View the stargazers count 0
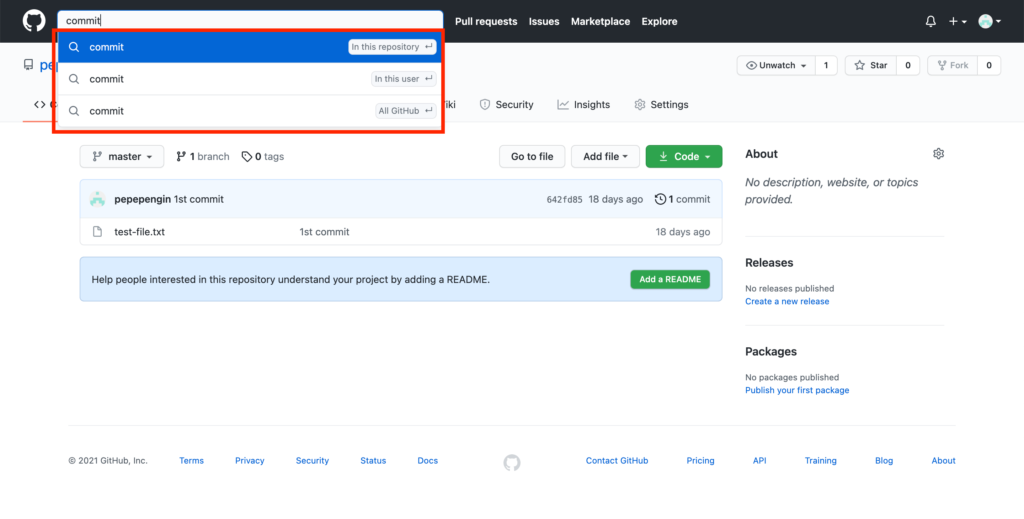Screen dimensions: 1024x519 [908, 65]
